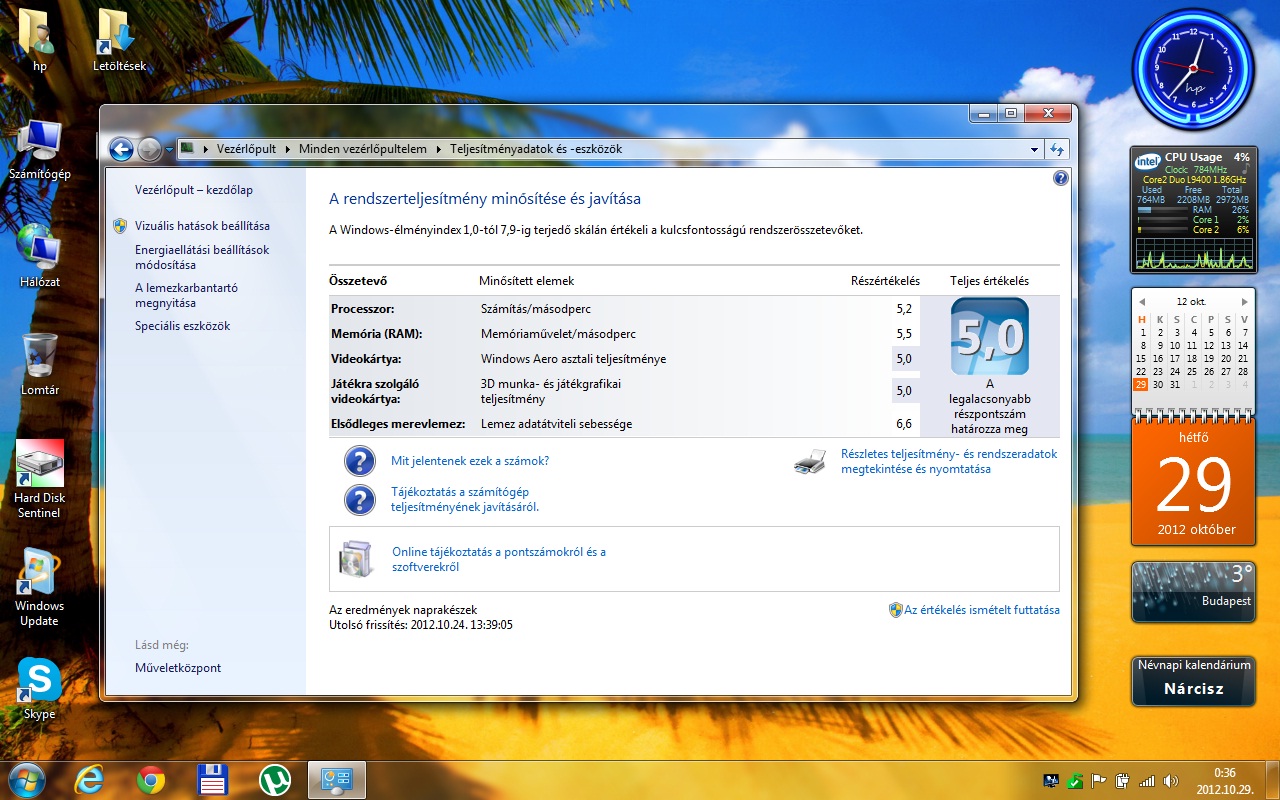Select Elsődleges merevlemez score 6,6

904,424
